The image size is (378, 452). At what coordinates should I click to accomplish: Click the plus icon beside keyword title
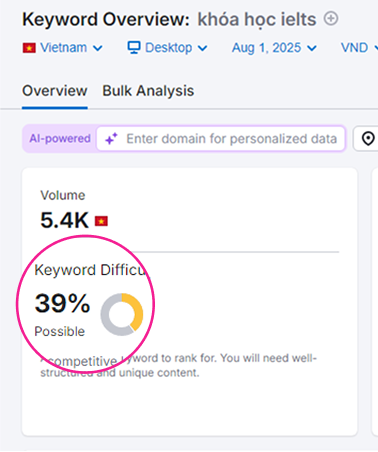coord(331,19)
